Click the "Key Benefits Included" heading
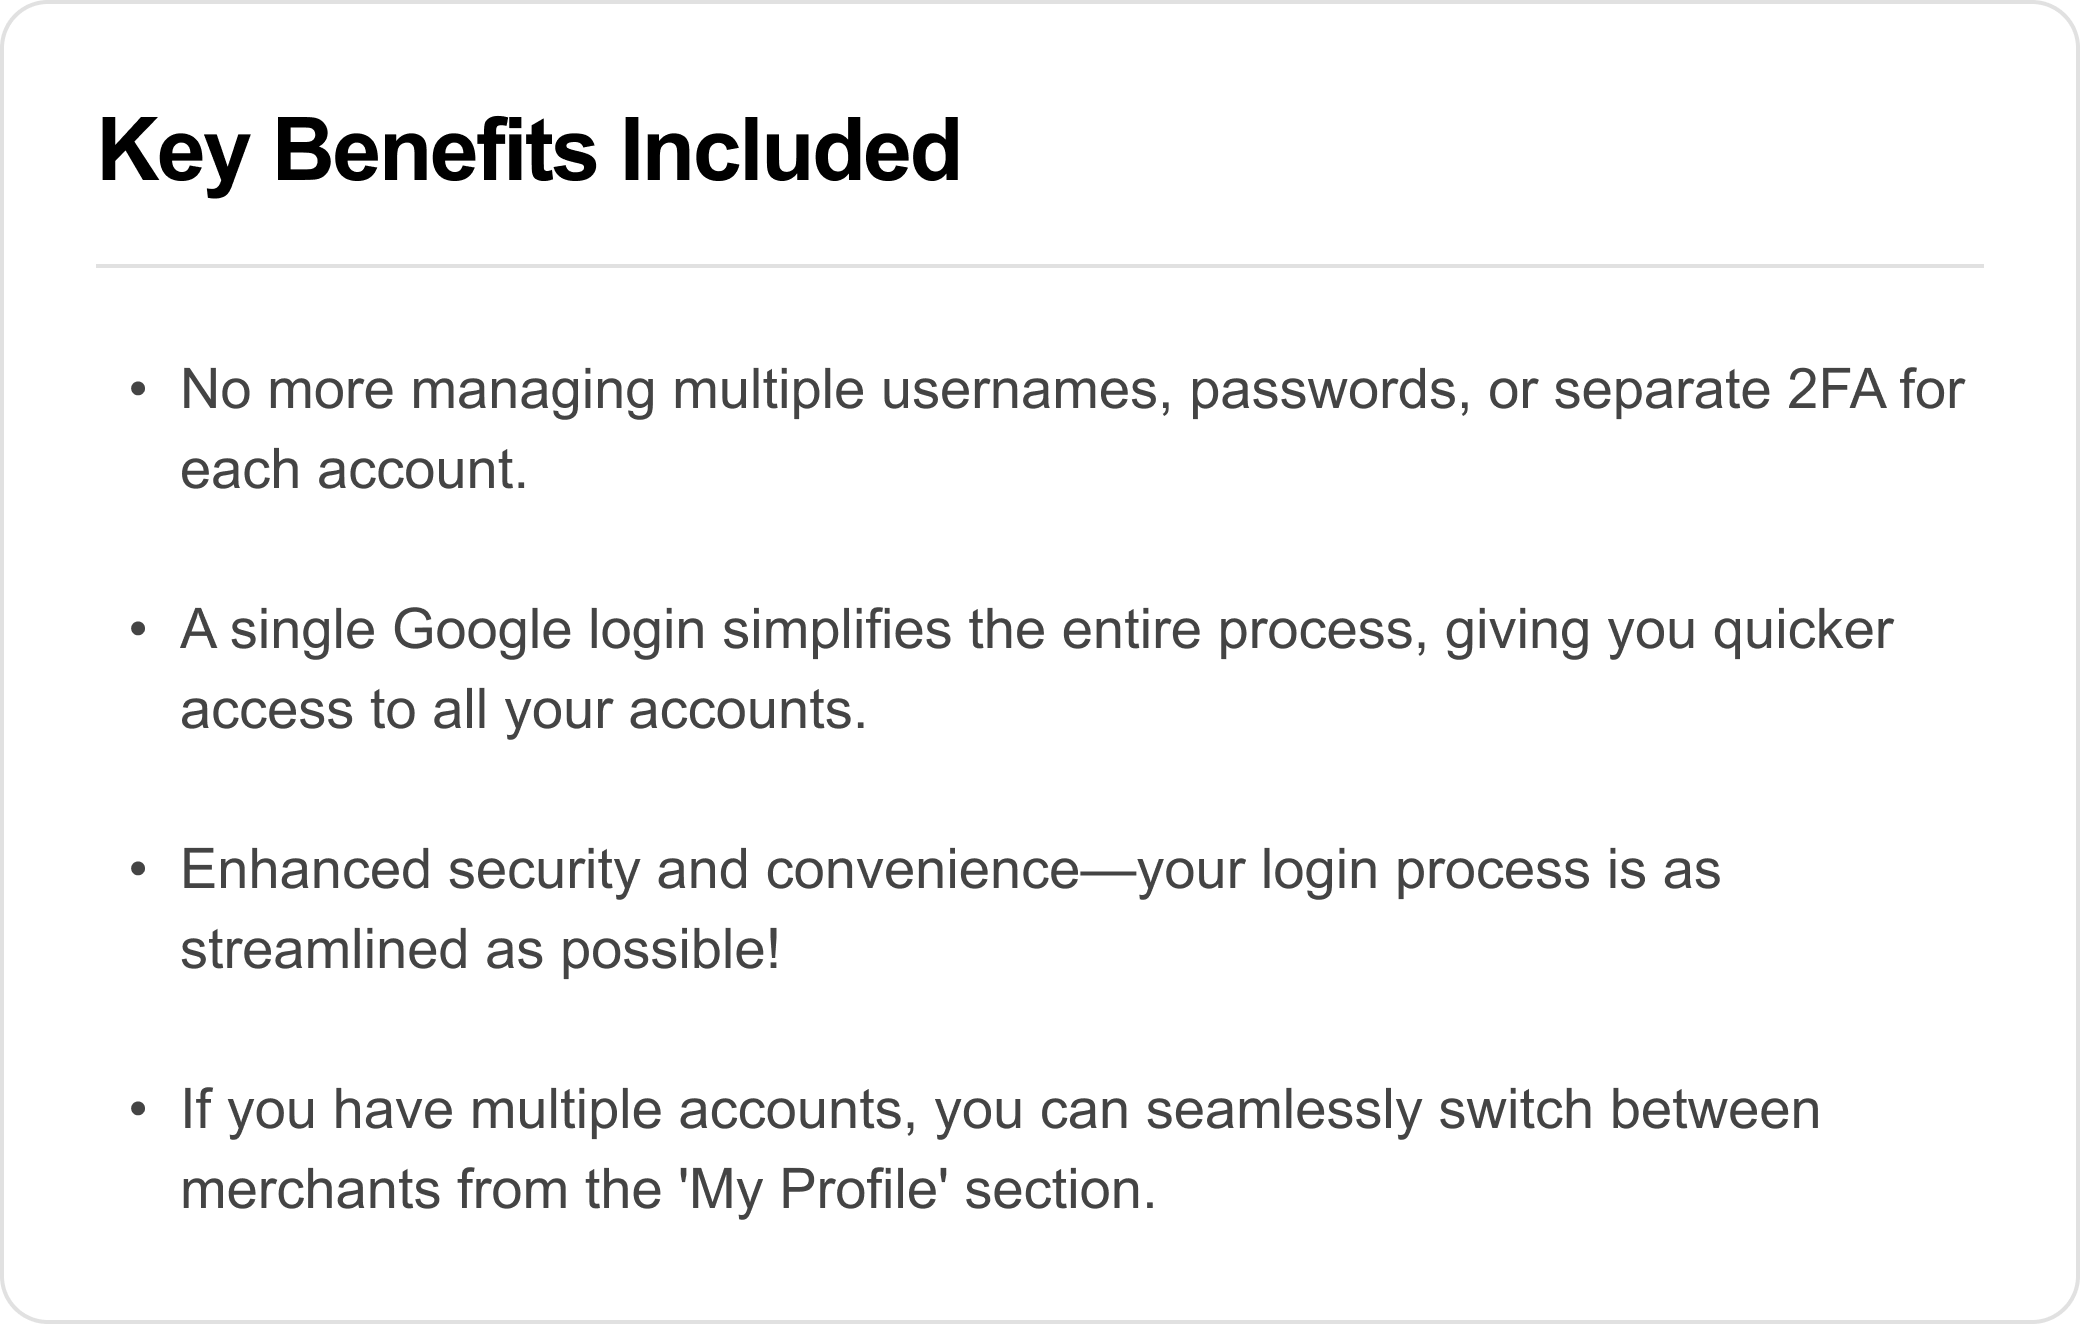 [x=529, y=151]
